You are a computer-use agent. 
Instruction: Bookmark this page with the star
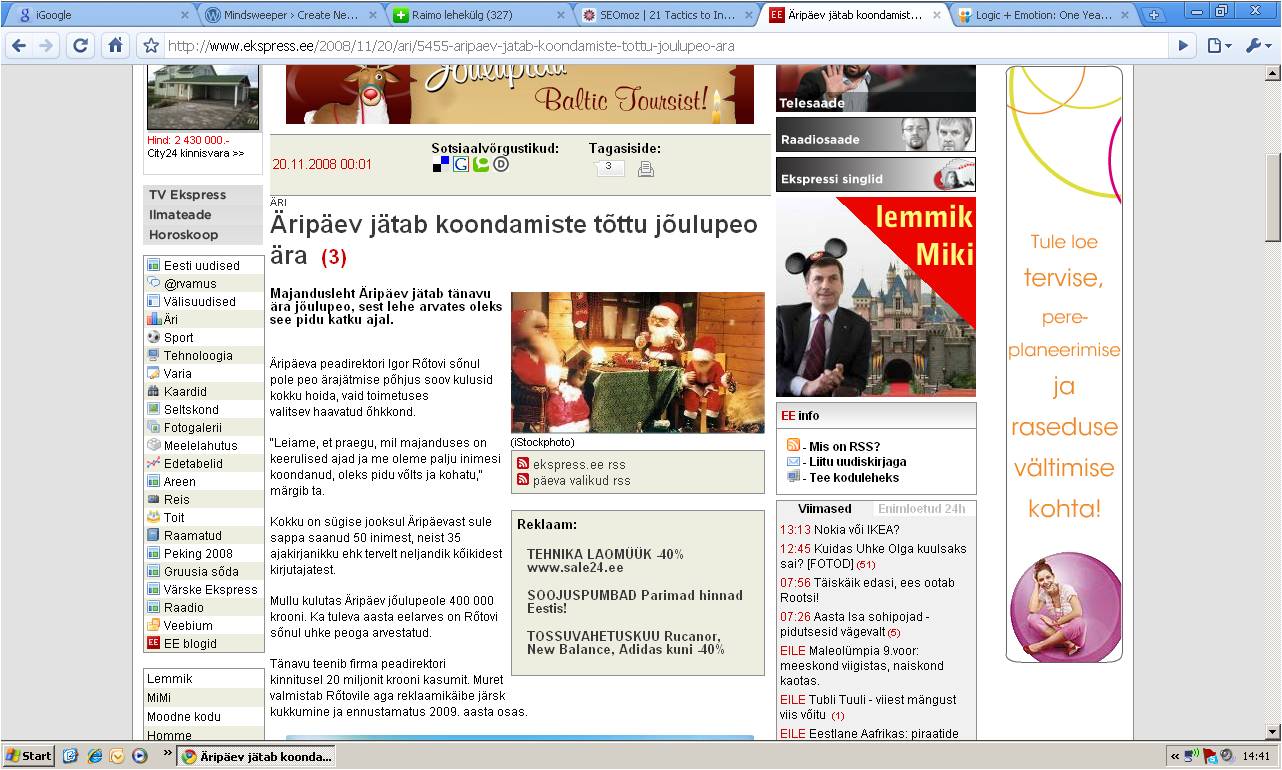tap(151, 45)
